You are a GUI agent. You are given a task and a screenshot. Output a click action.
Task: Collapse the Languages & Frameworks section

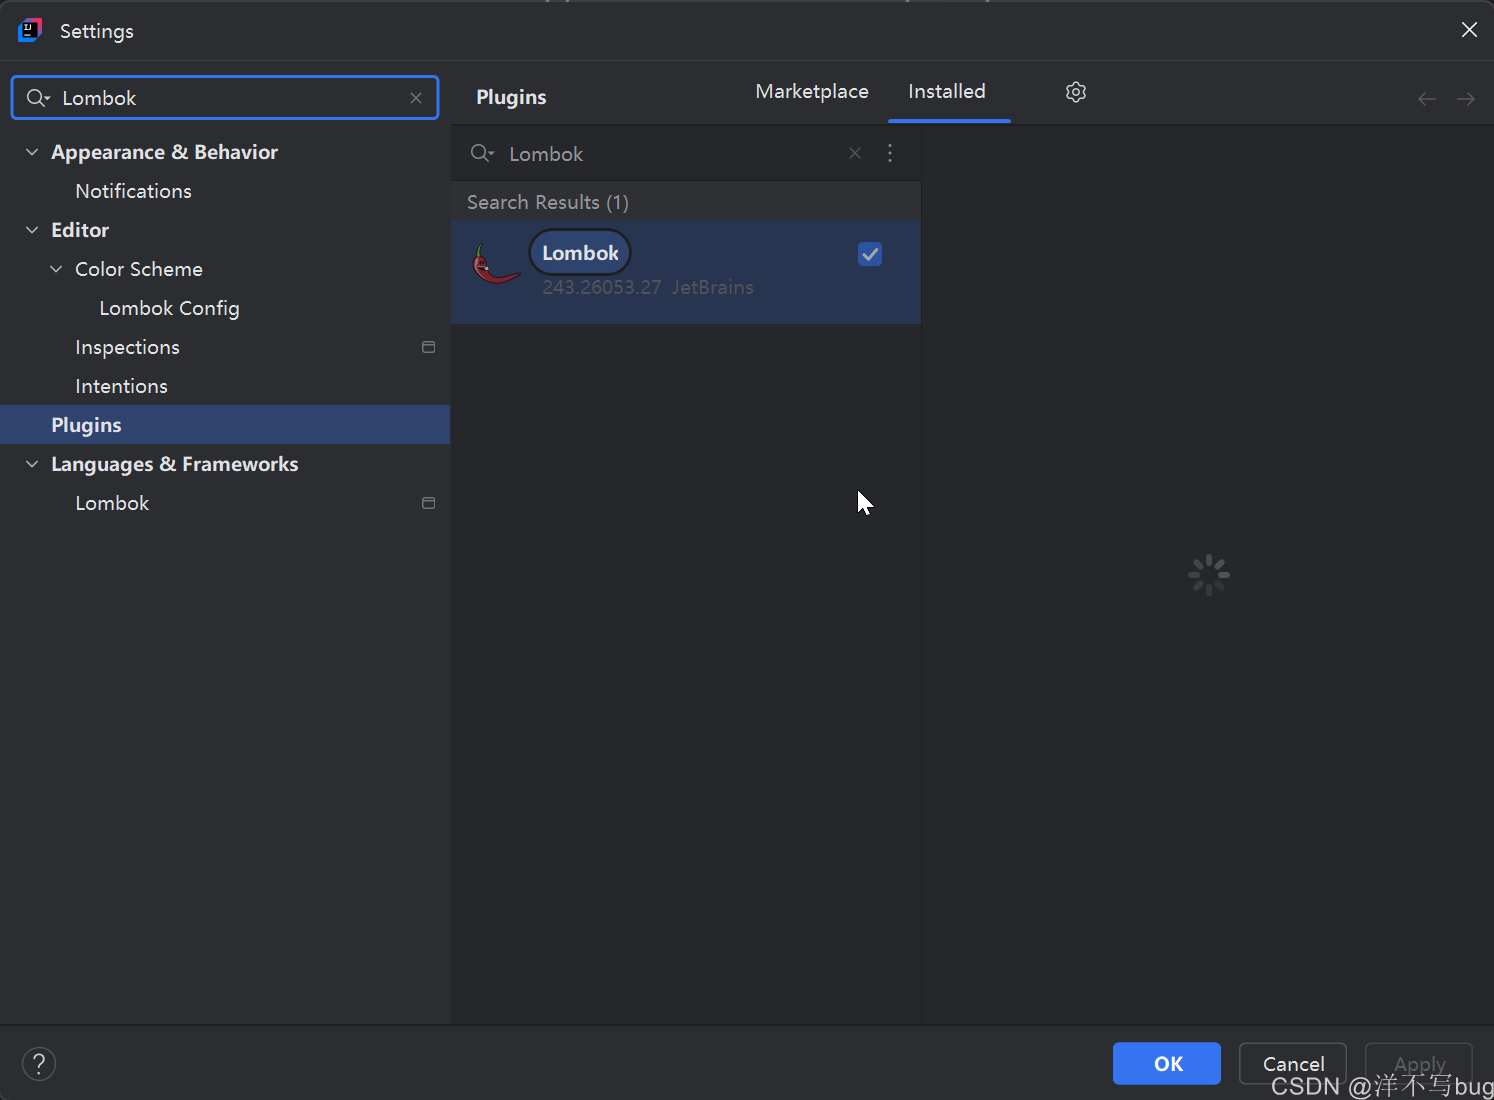coord(32,464)
